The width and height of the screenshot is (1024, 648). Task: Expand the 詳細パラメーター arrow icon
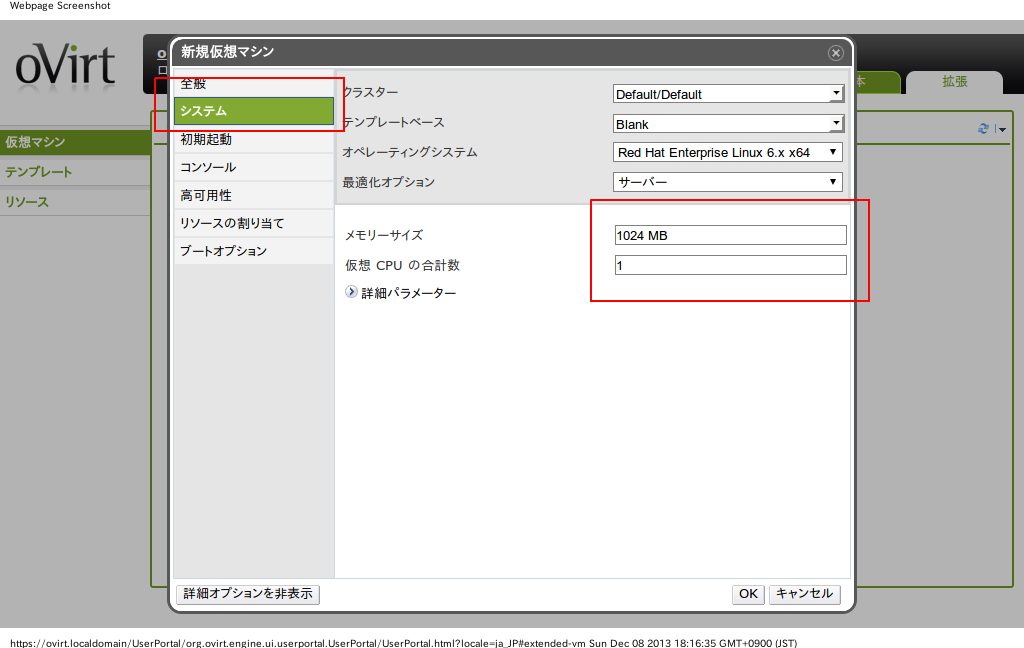351,292
